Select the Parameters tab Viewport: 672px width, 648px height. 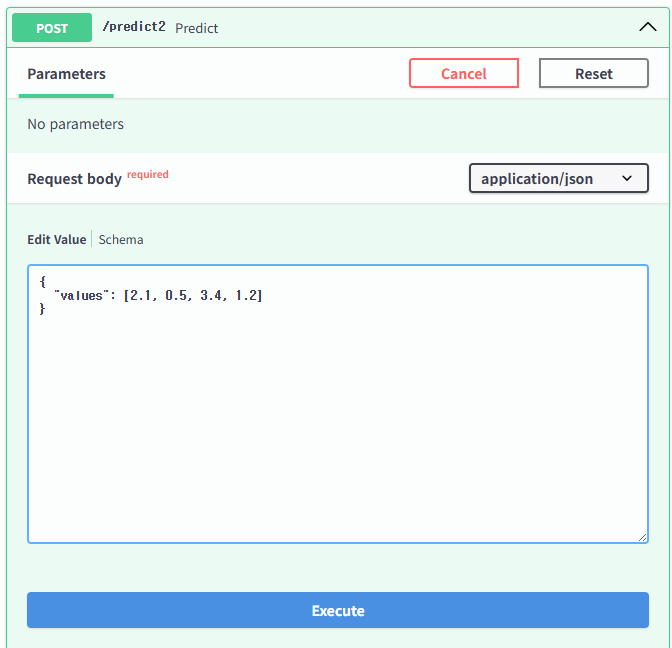tap(66, 74)
